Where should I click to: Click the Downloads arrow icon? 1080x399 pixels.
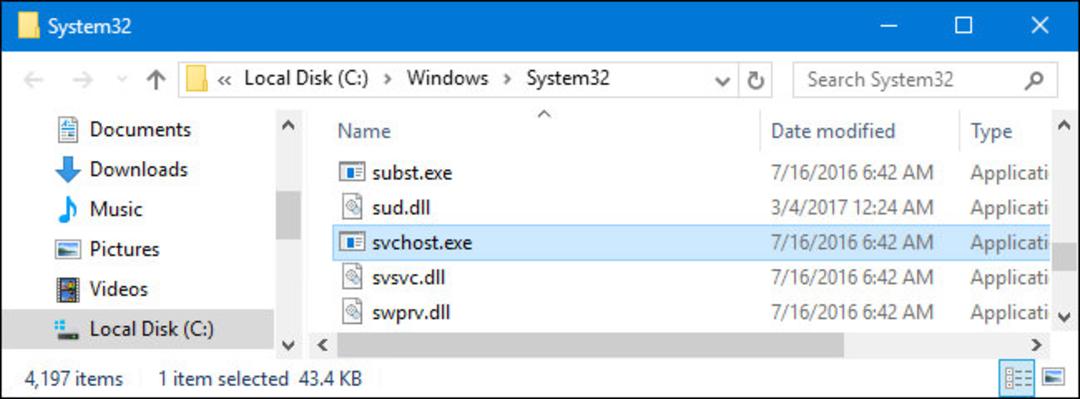(x=68, y=170)
